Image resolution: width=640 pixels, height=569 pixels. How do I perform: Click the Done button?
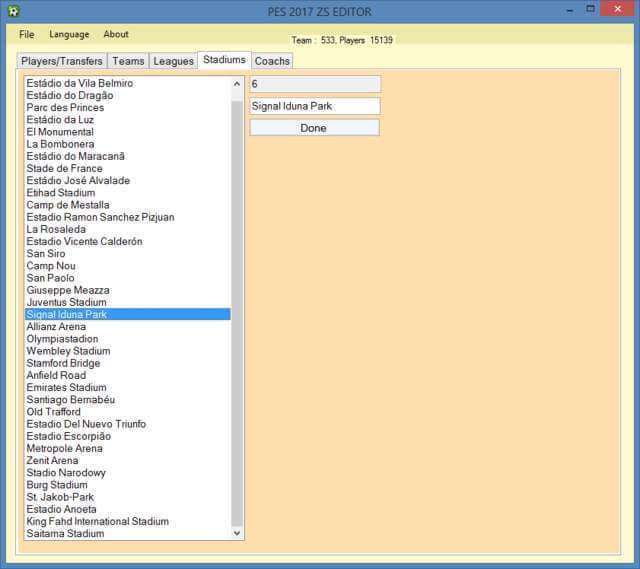(314, 128)
